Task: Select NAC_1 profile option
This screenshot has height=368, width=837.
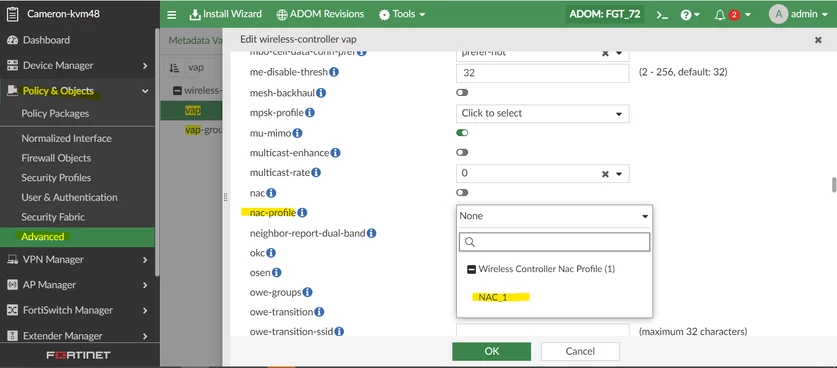Action: point(493,297)
